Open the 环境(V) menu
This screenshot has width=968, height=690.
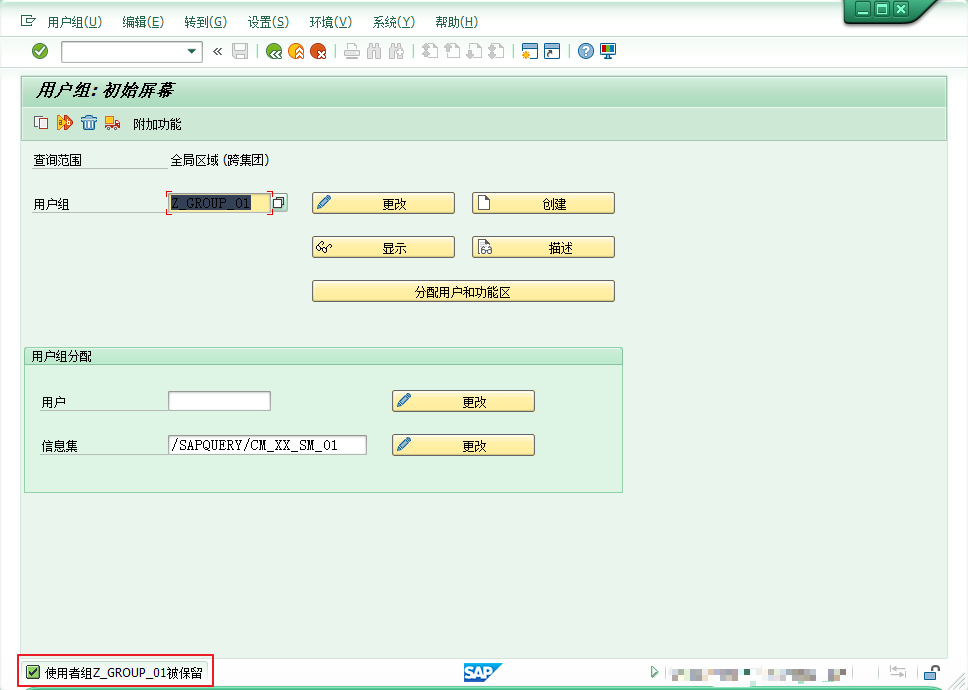331,22
